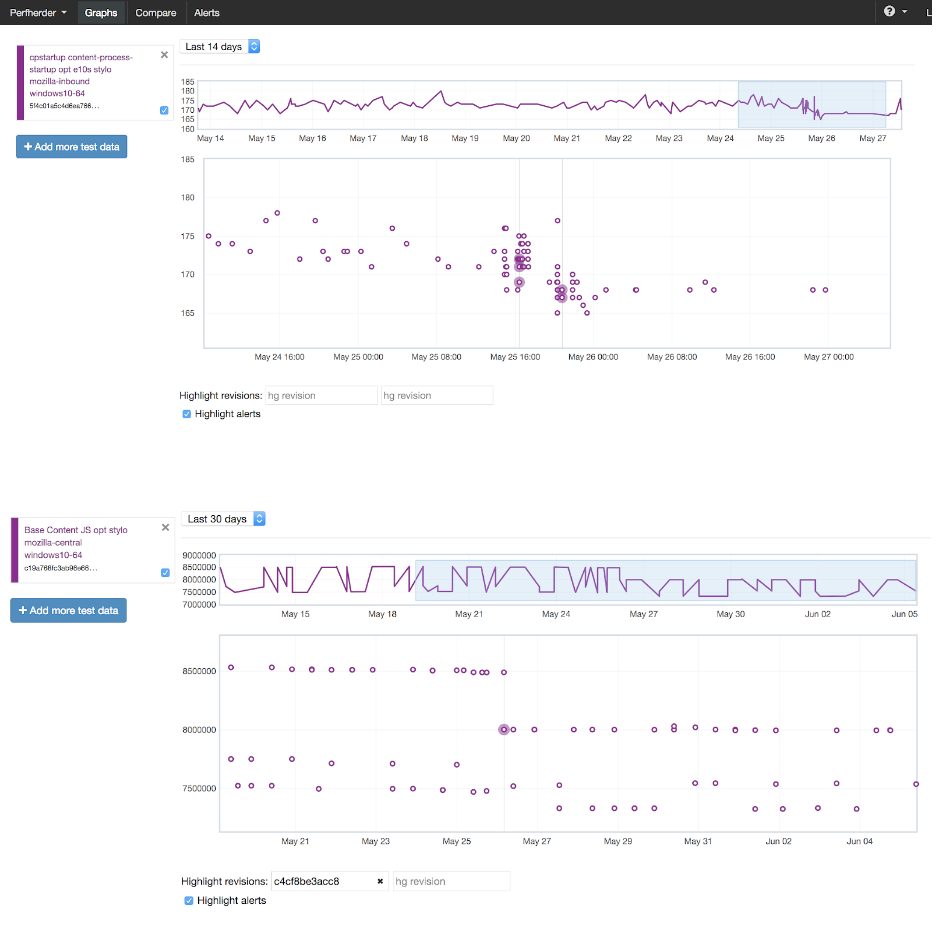The height and width of the screenshot is (946, 946).
Task: Expand the Last 14 days selector
Action: [222, 47]
